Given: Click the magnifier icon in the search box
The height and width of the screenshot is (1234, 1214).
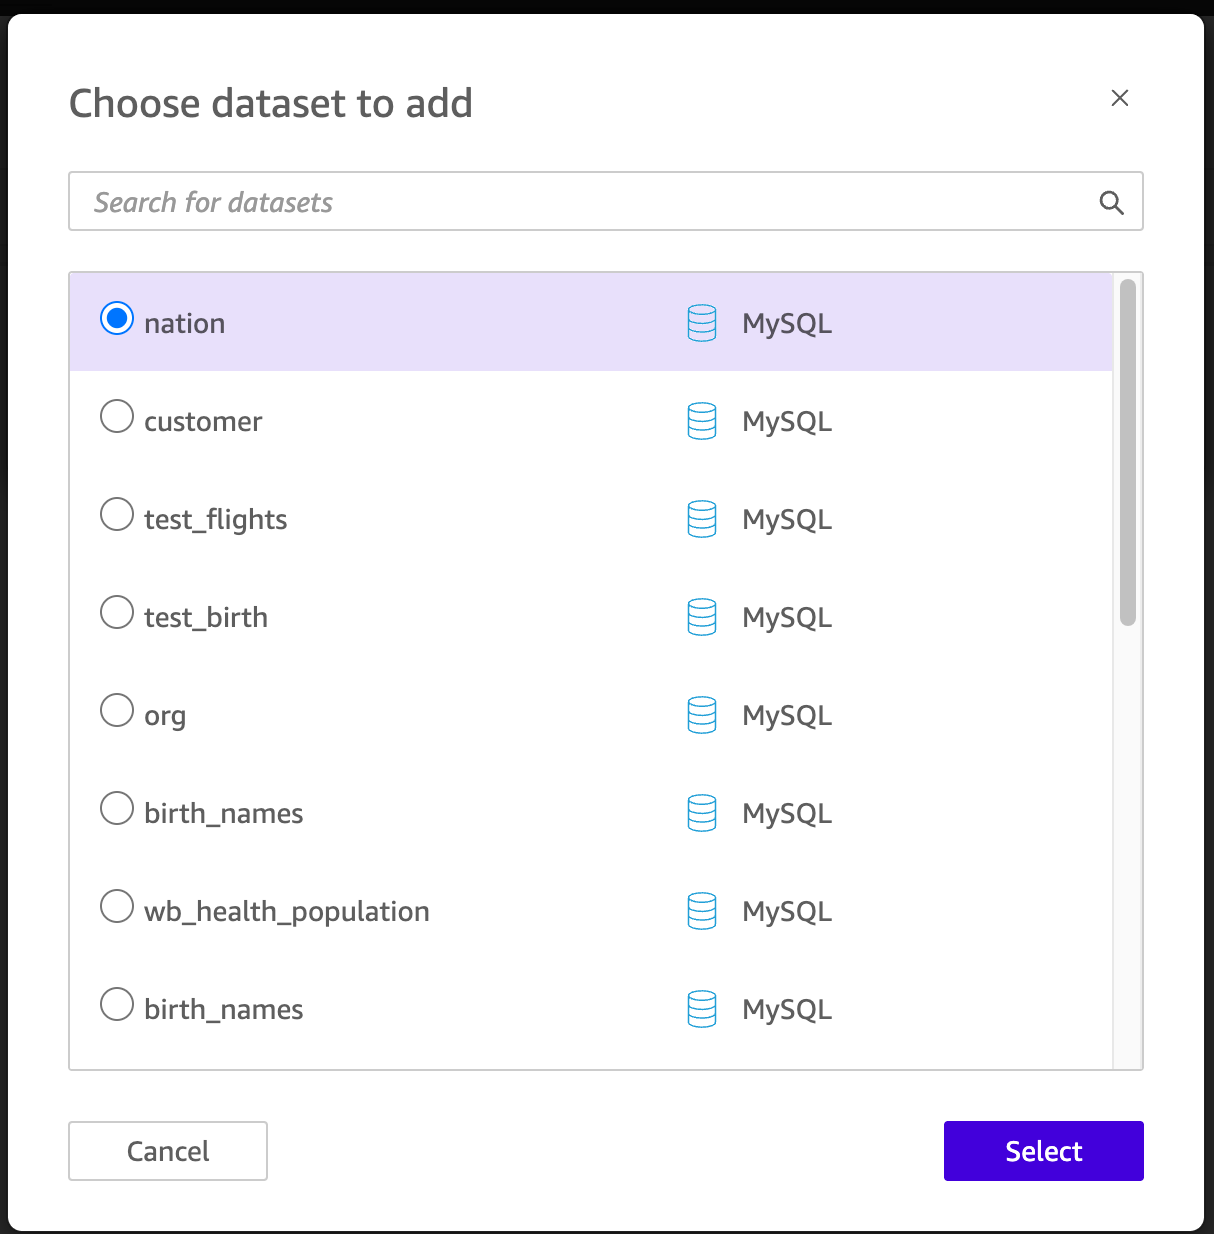Looking at the screenshot, I should [1111, 203].
